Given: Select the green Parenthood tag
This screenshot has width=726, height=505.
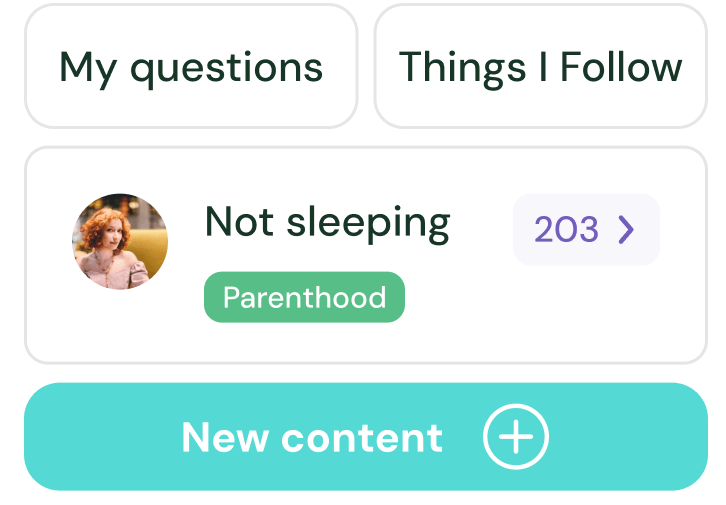Looking at the screenshot, I should coord(305,297).
